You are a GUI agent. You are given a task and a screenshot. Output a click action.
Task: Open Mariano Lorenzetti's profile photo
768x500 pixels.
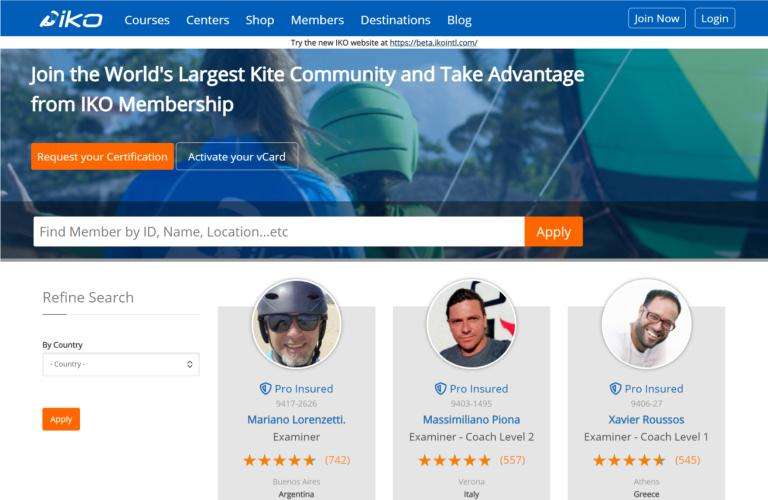tap(296, 324)
